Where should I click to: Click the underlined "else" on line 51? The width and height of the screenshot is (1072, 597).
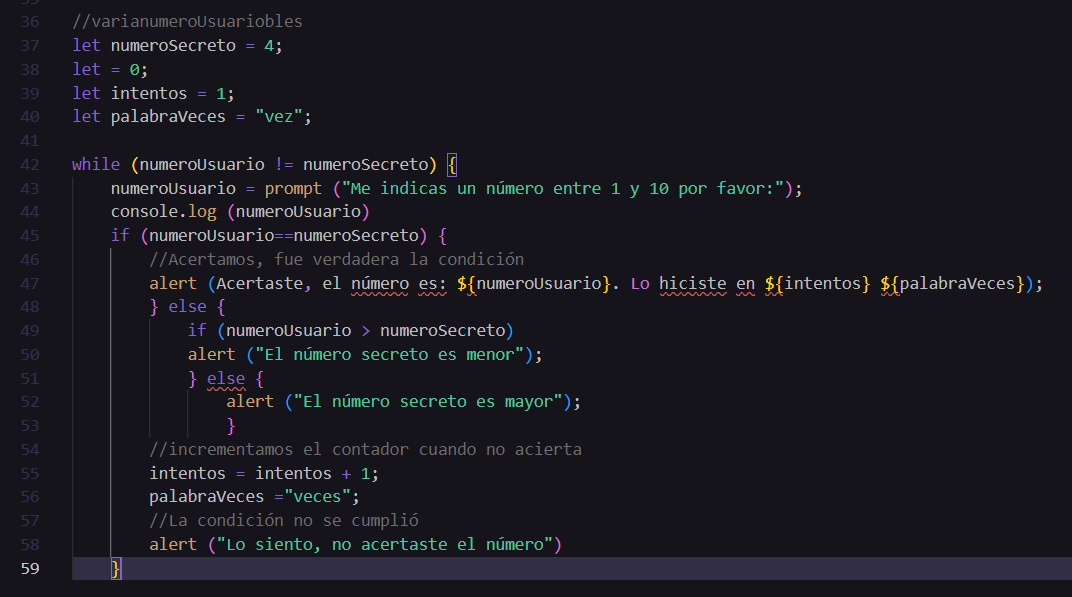coord(226,379)
